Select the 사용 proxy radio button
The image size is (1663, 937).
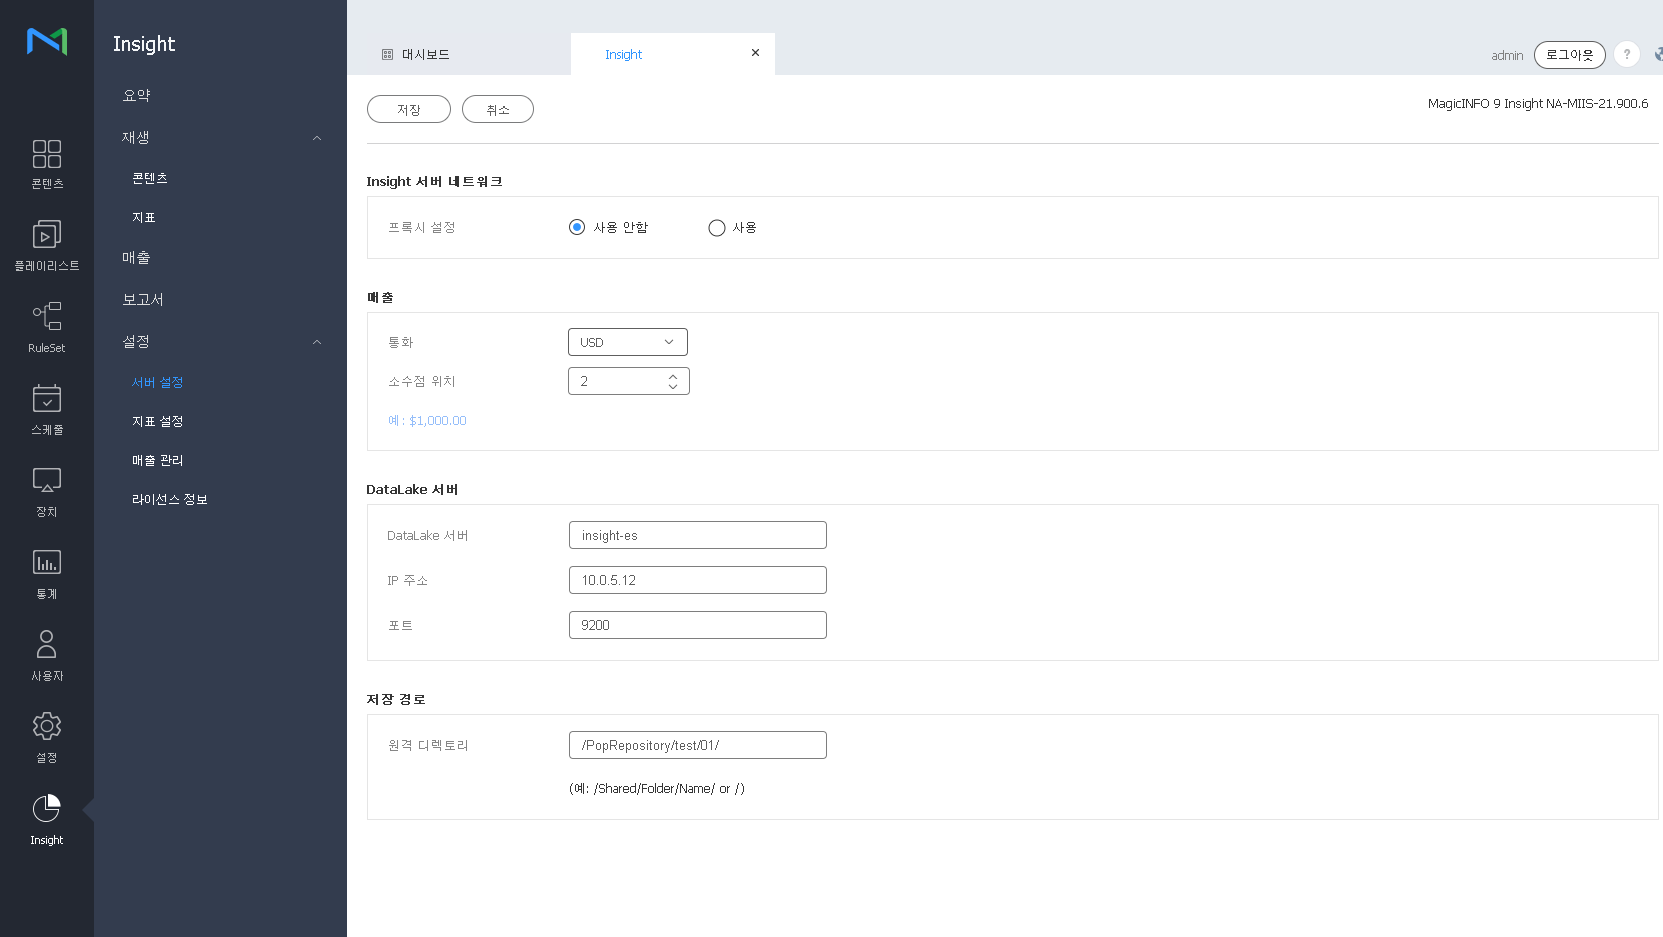coord(716,228)
